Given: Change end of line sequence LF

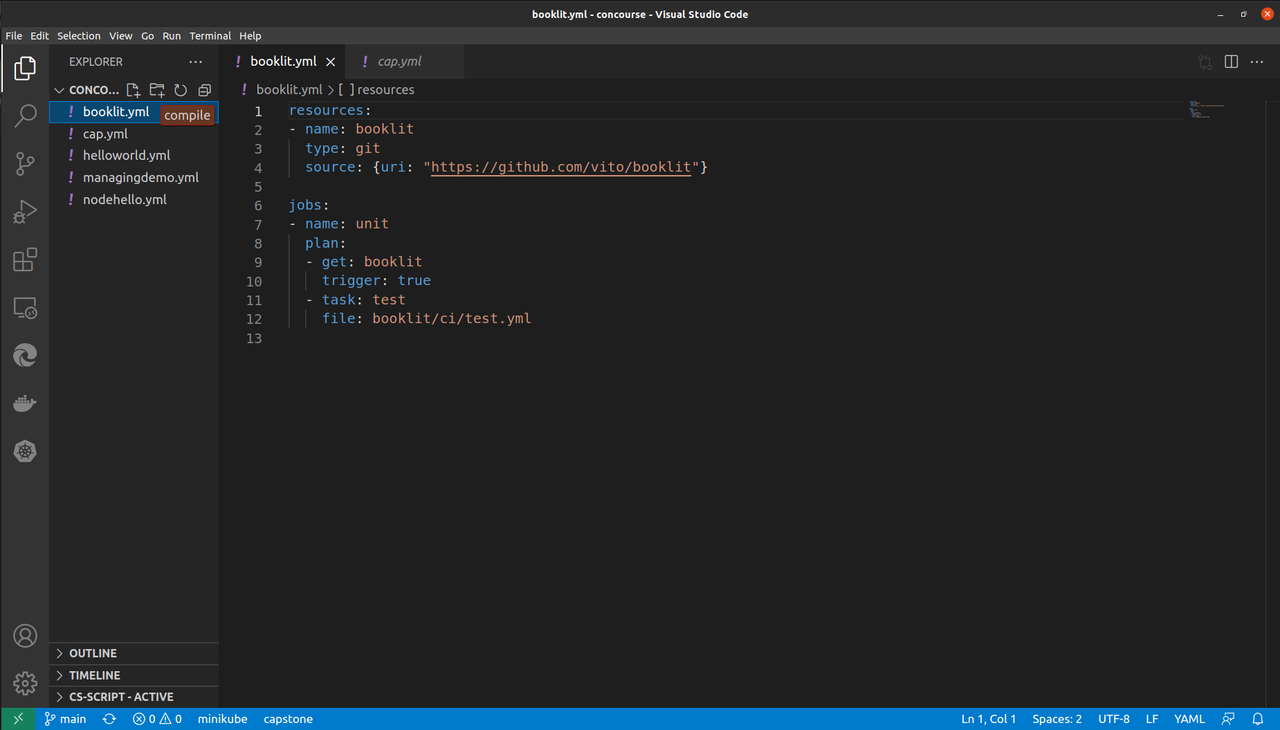Looking at the screenshot, I should click(x=1152, y=719).
